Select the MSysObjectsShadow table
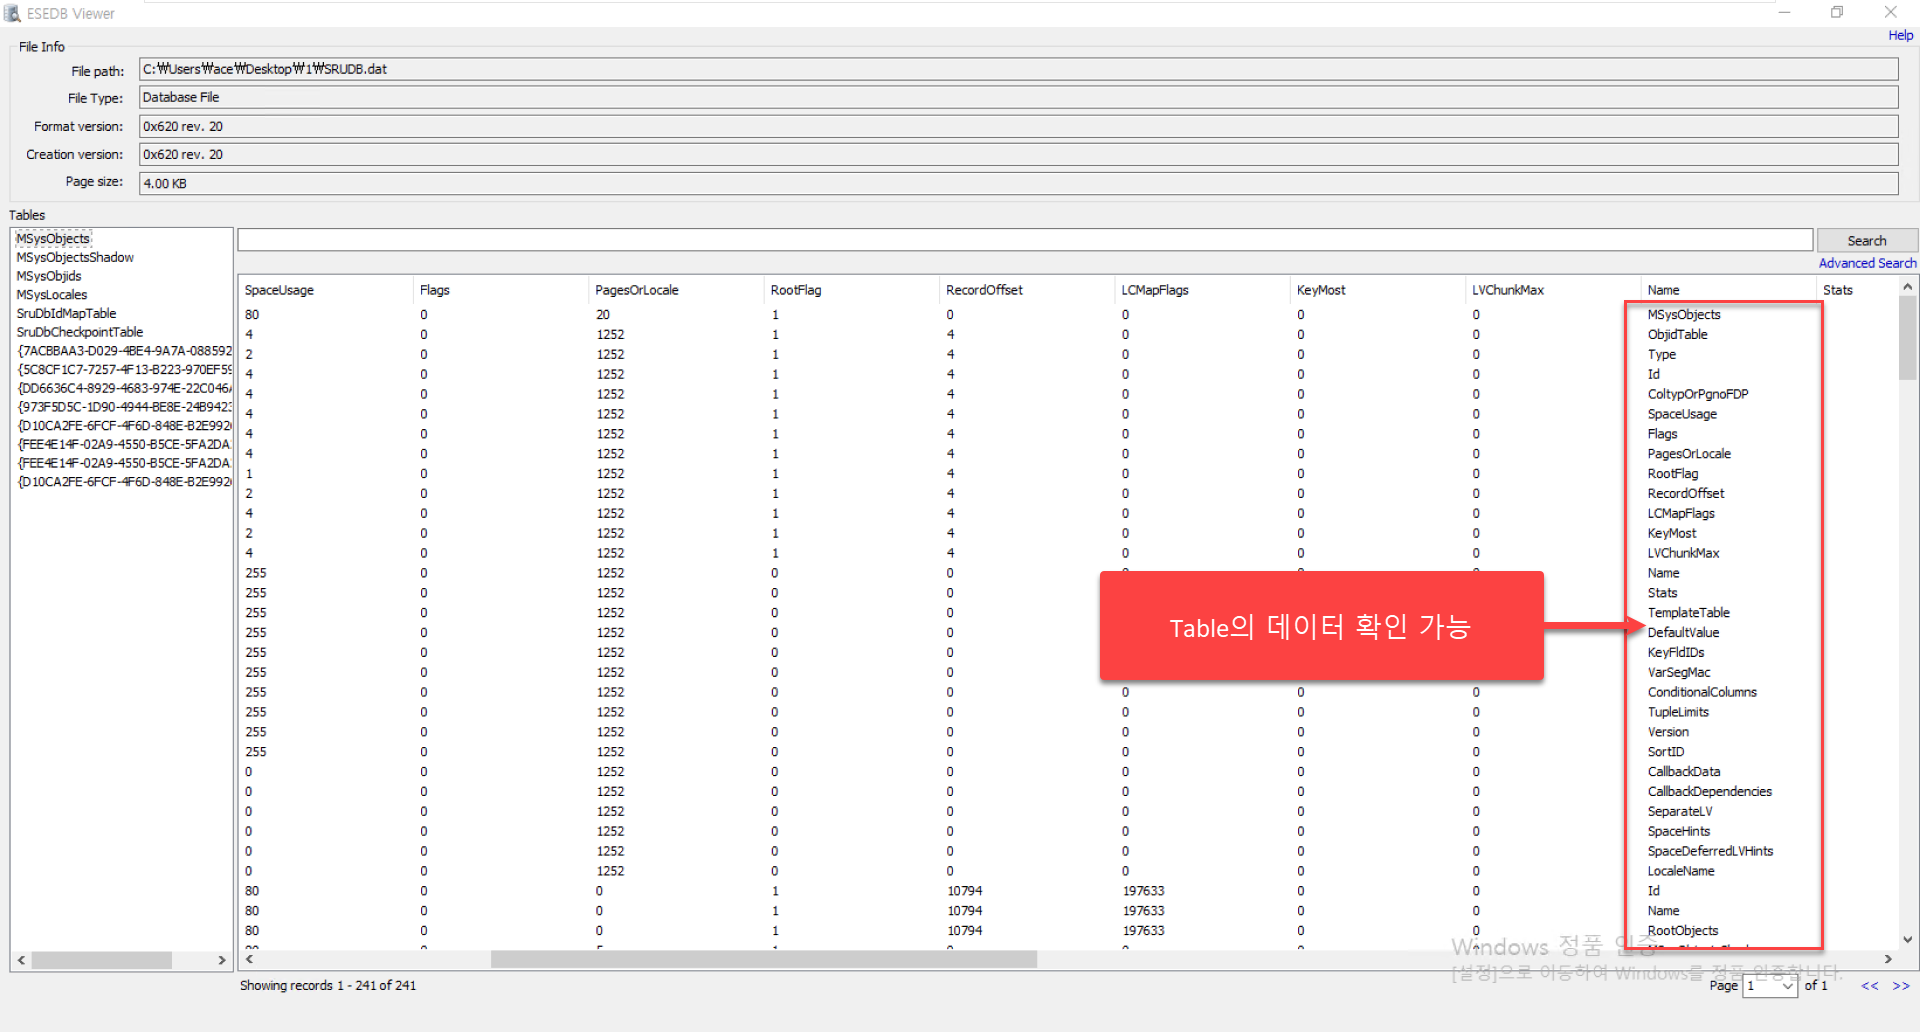This screenshot has height=1032, width=1920. point(75,257)
